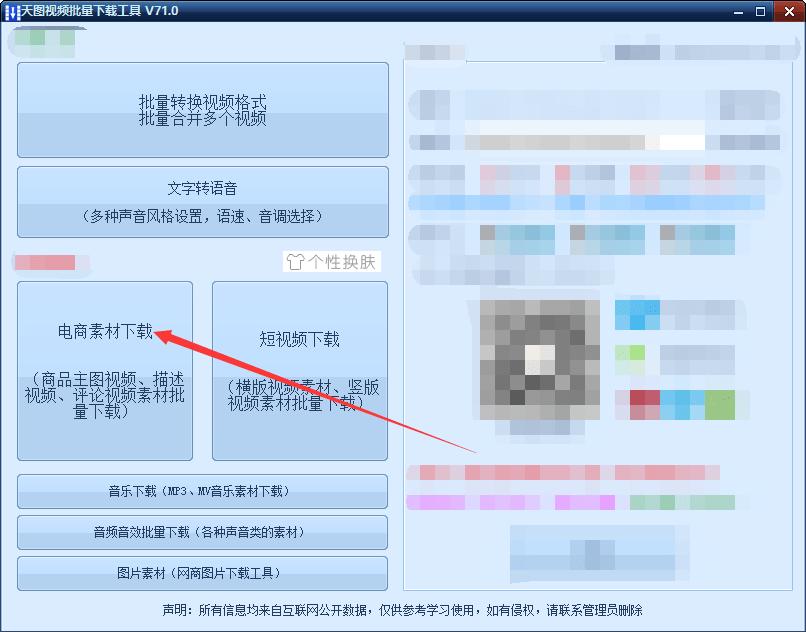The height and width of the screenshot is (632, 806).
Task: Open the 短视频下载 short video downloader
Action: 297,340
